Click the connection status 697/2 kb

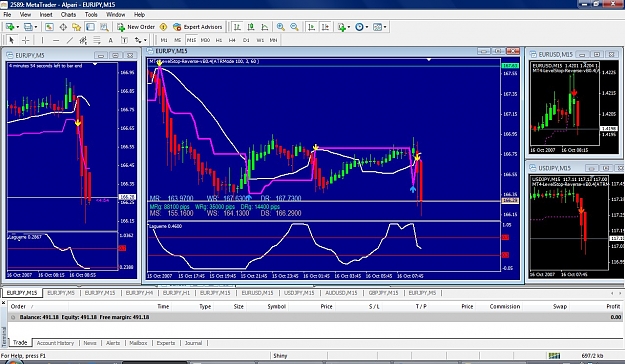click(592, 356)
